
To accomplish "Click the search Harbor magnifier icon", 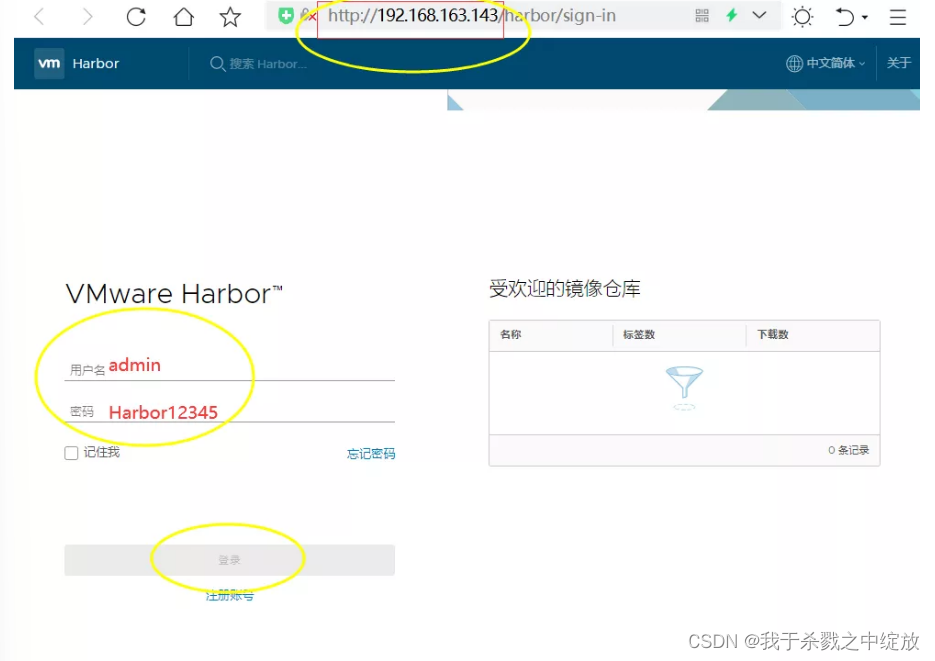I will tap(219, 64).
